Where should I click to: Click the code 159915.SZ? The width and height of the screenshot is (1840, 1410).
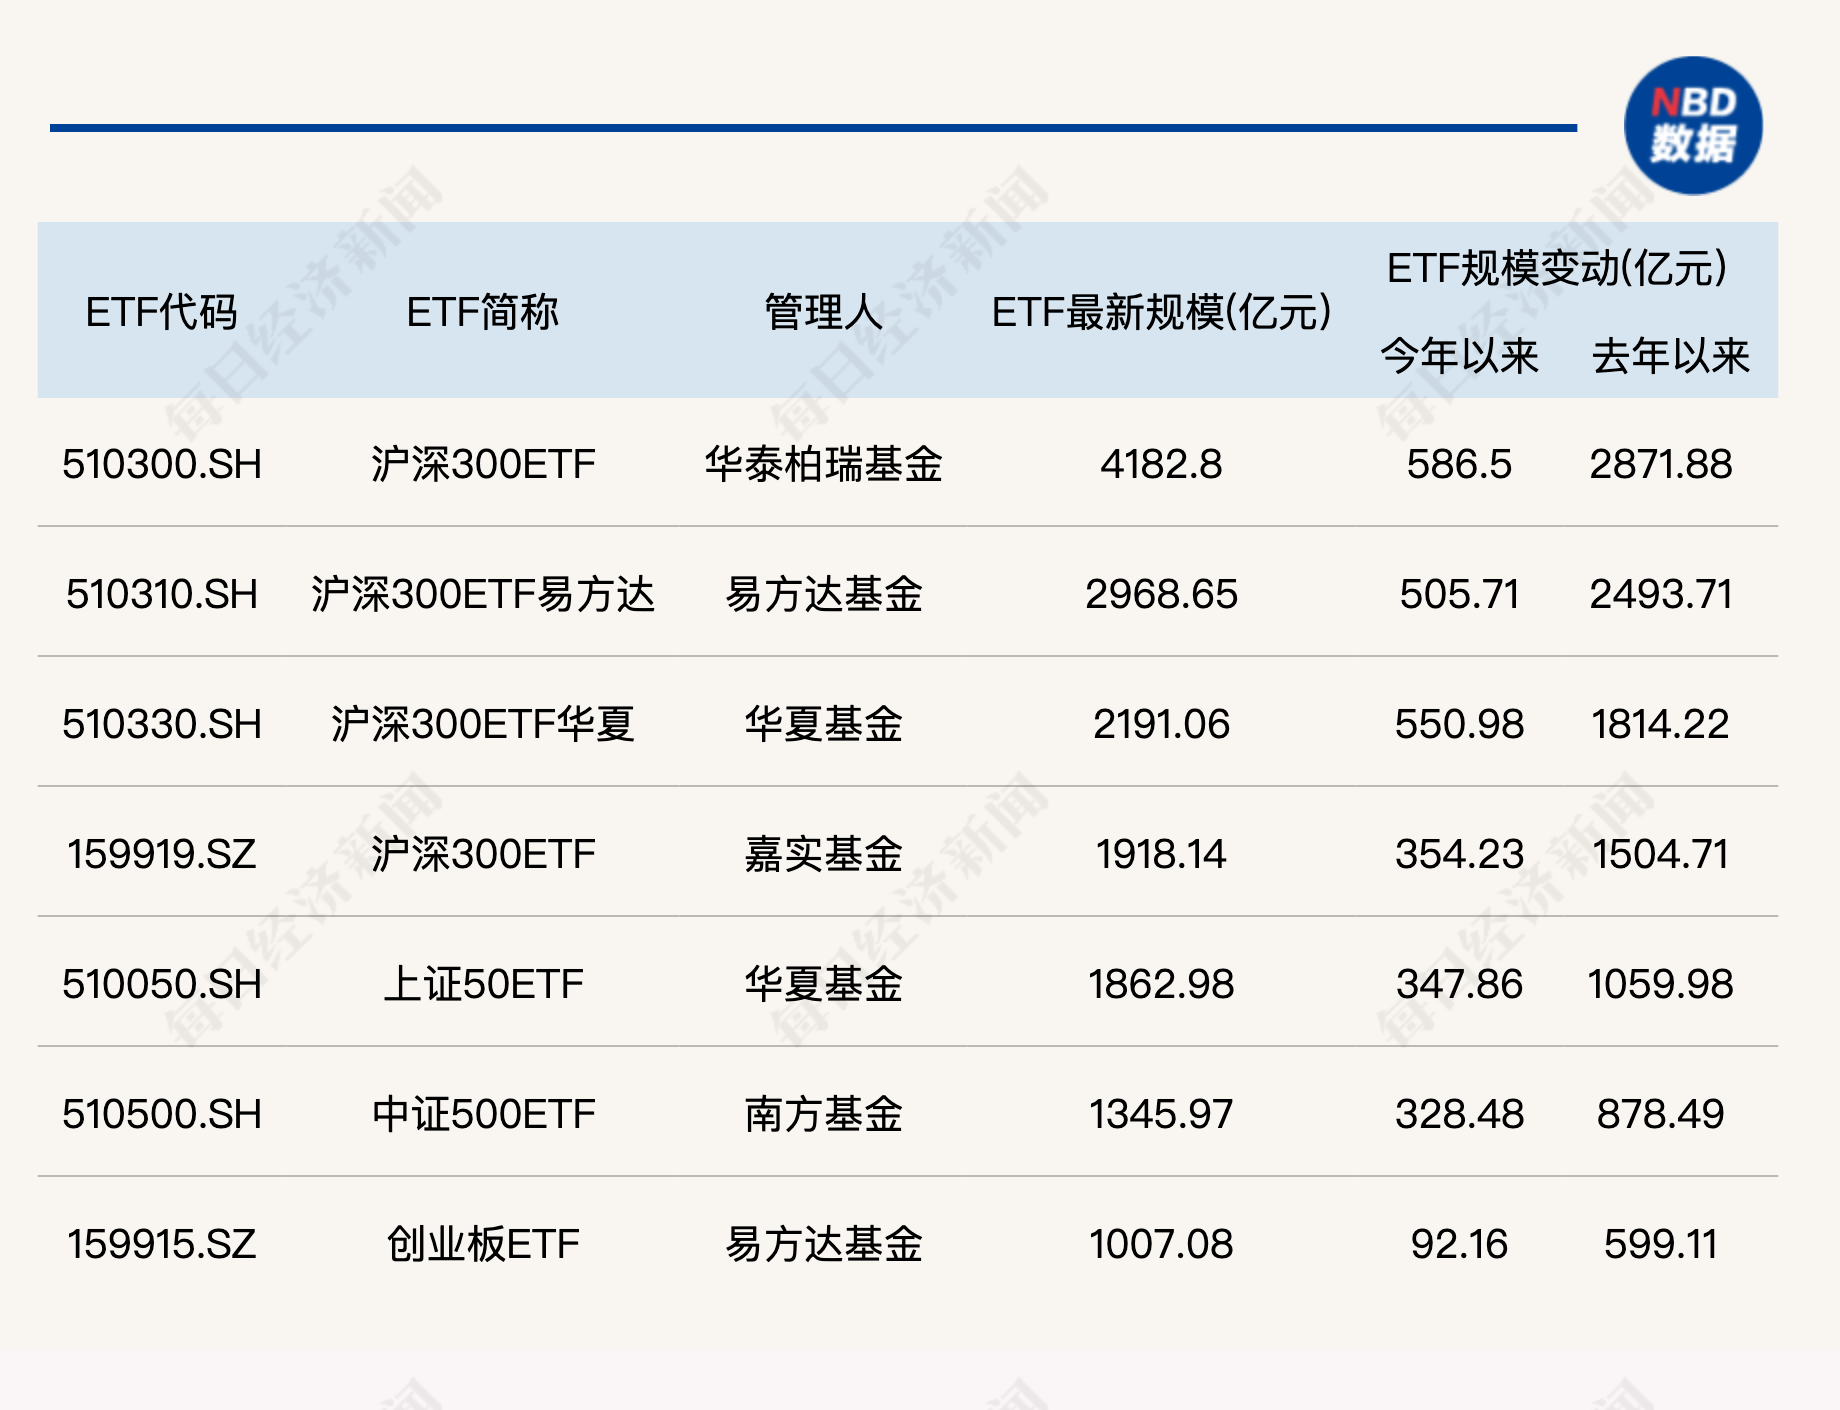(x=162, y=1244)
